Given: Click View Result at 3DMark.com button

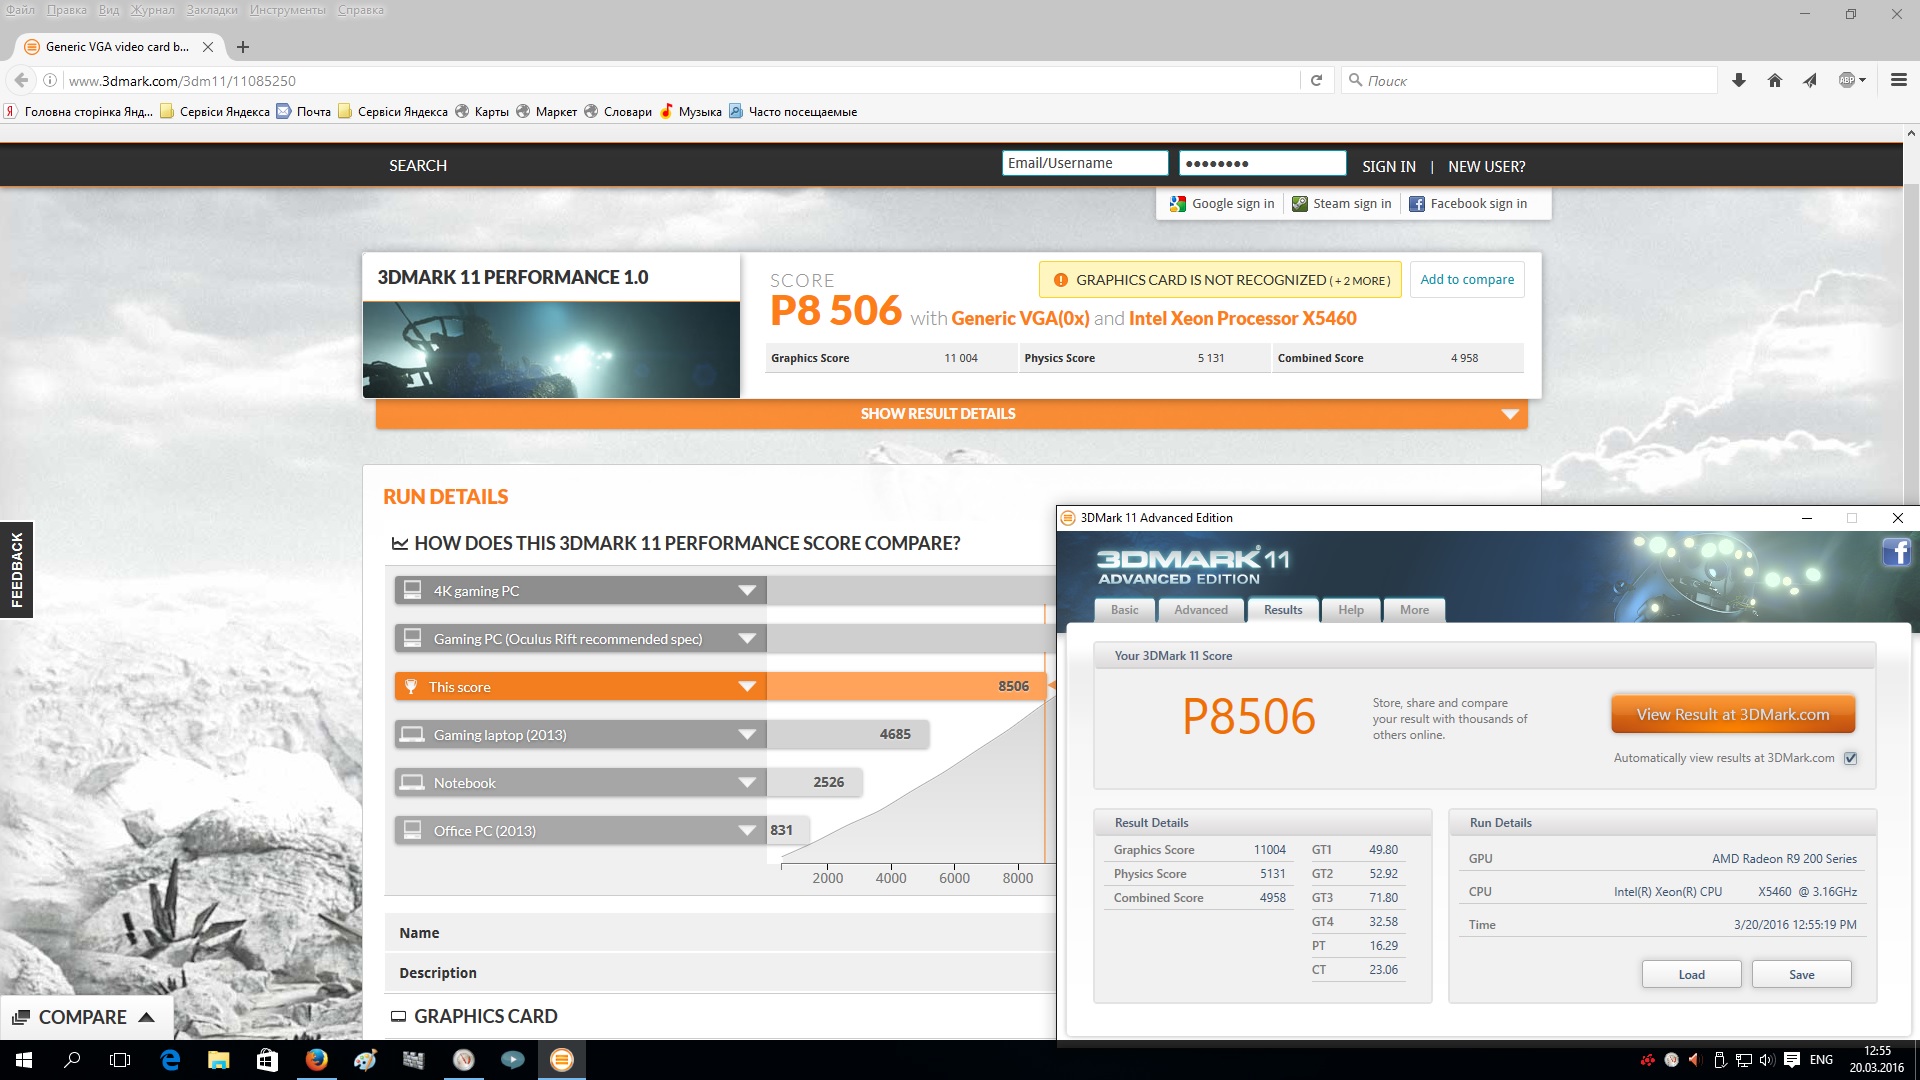Looking at the screenshot, I should tap(1732, 715).
